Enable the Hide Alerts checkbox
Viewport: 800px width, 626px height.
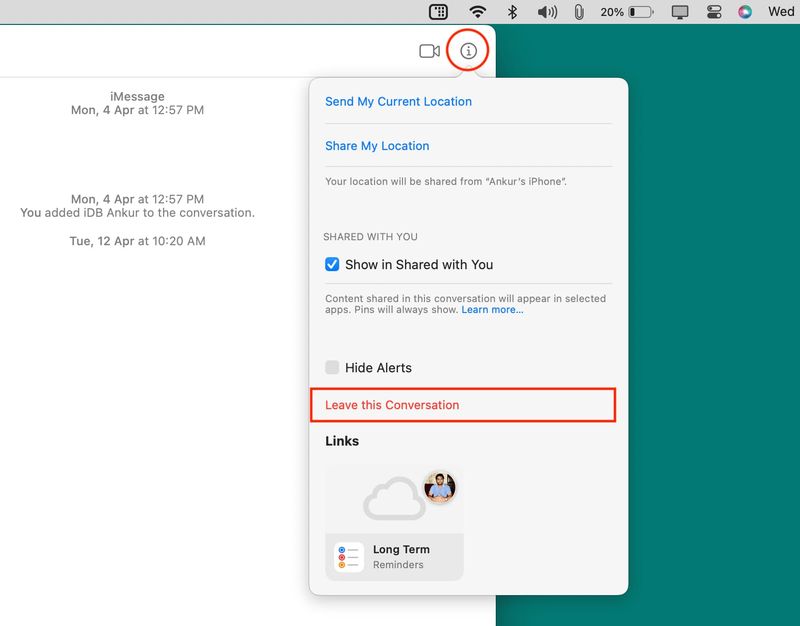332,367
